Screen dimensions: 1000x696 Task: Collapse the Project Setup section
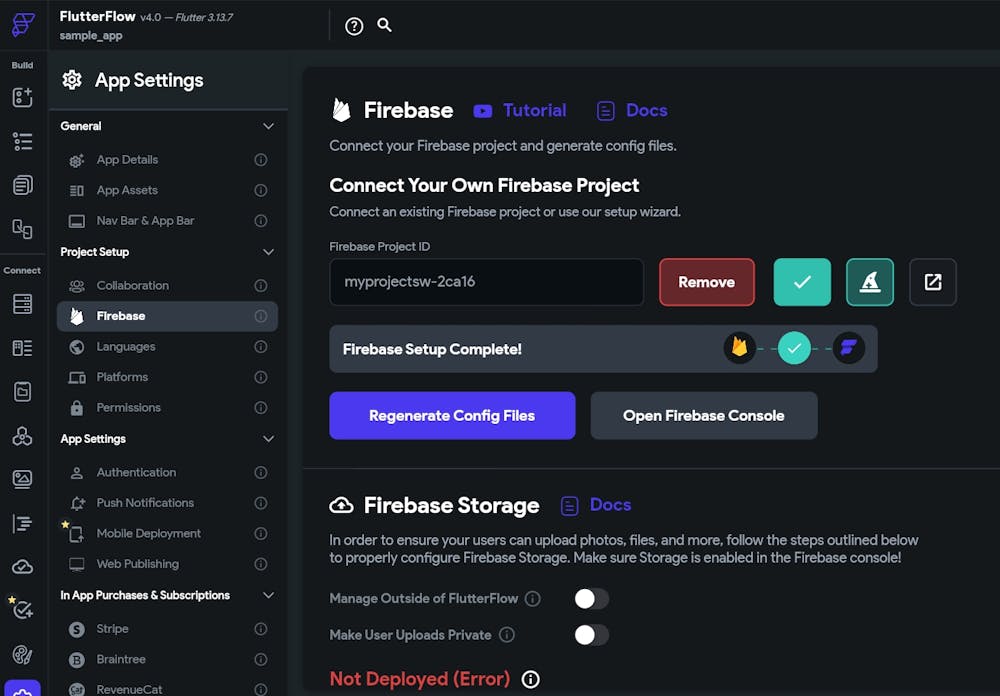point(268,252)
